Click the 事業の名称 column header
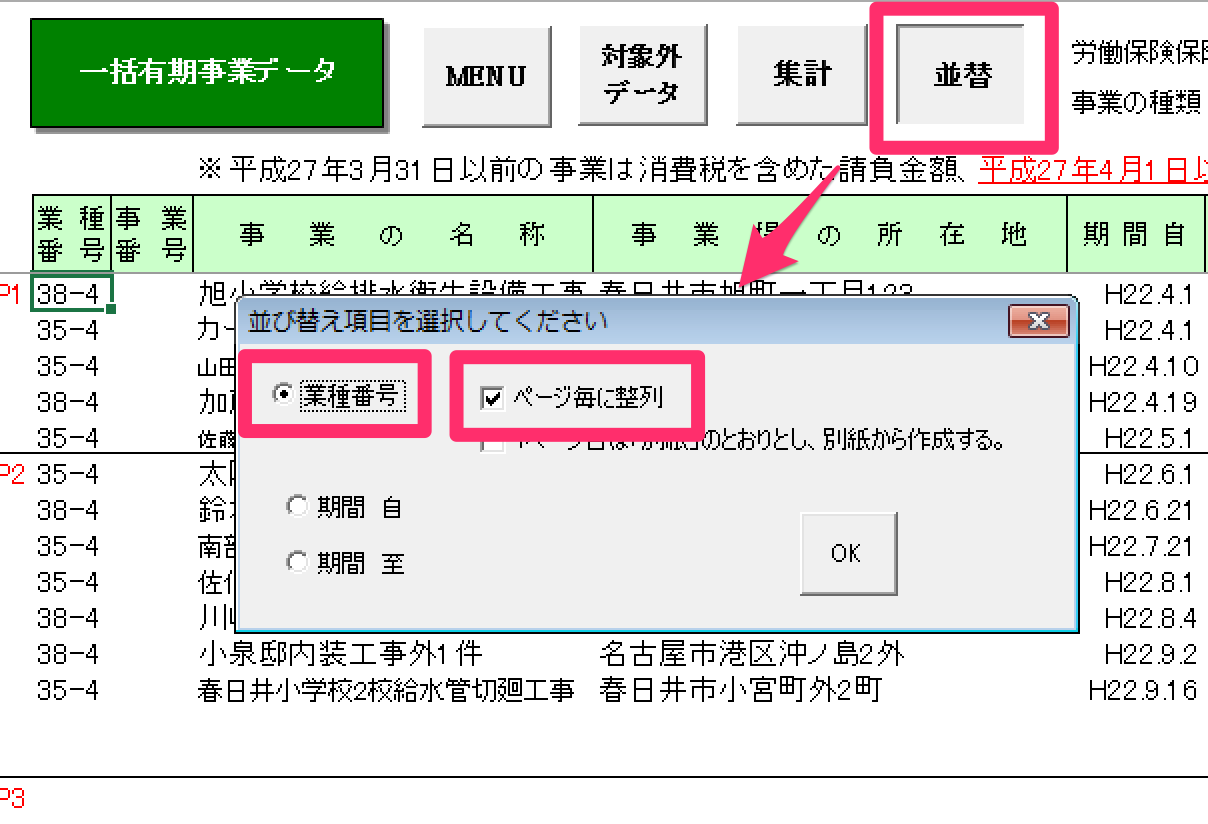This screenshot has width=1208, height=824. [x=393, y=234]
